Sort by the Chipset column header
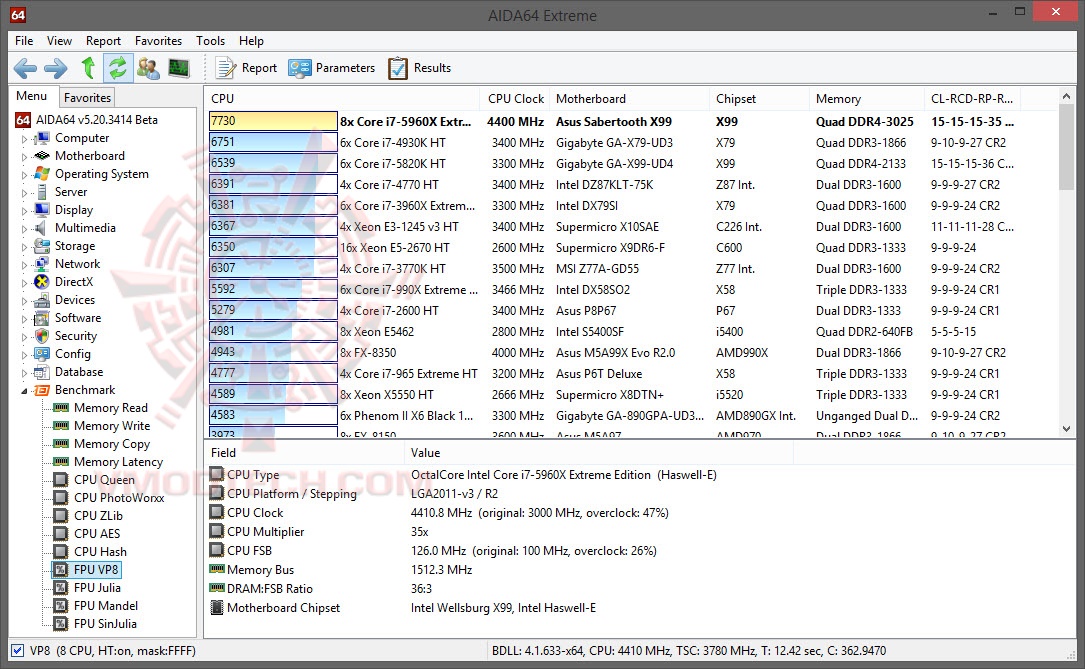The width and height of the screenshot is (1085, 669). tap(758, 98)
